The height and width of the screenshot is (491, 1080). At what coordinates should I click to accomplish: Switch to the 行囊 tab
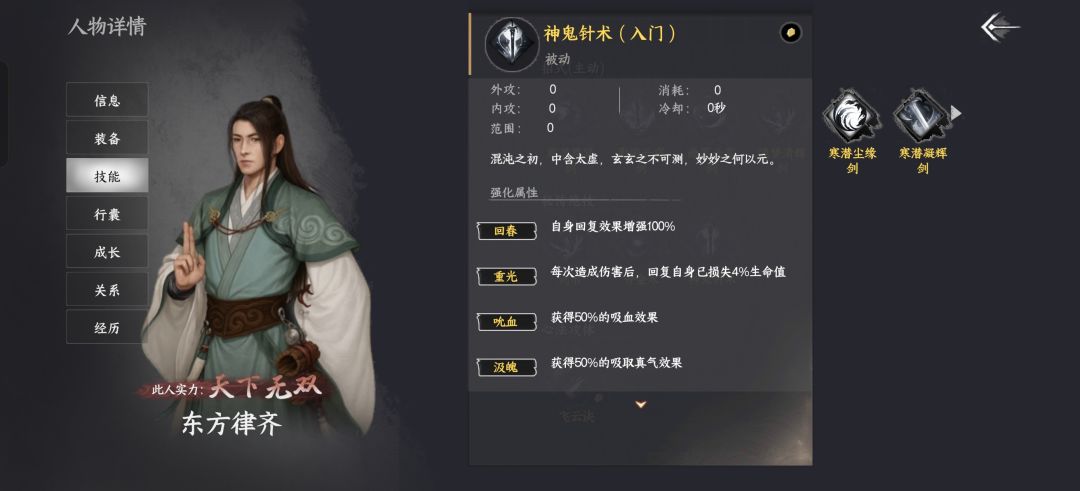pyautogui.click(x=107, y=213)
